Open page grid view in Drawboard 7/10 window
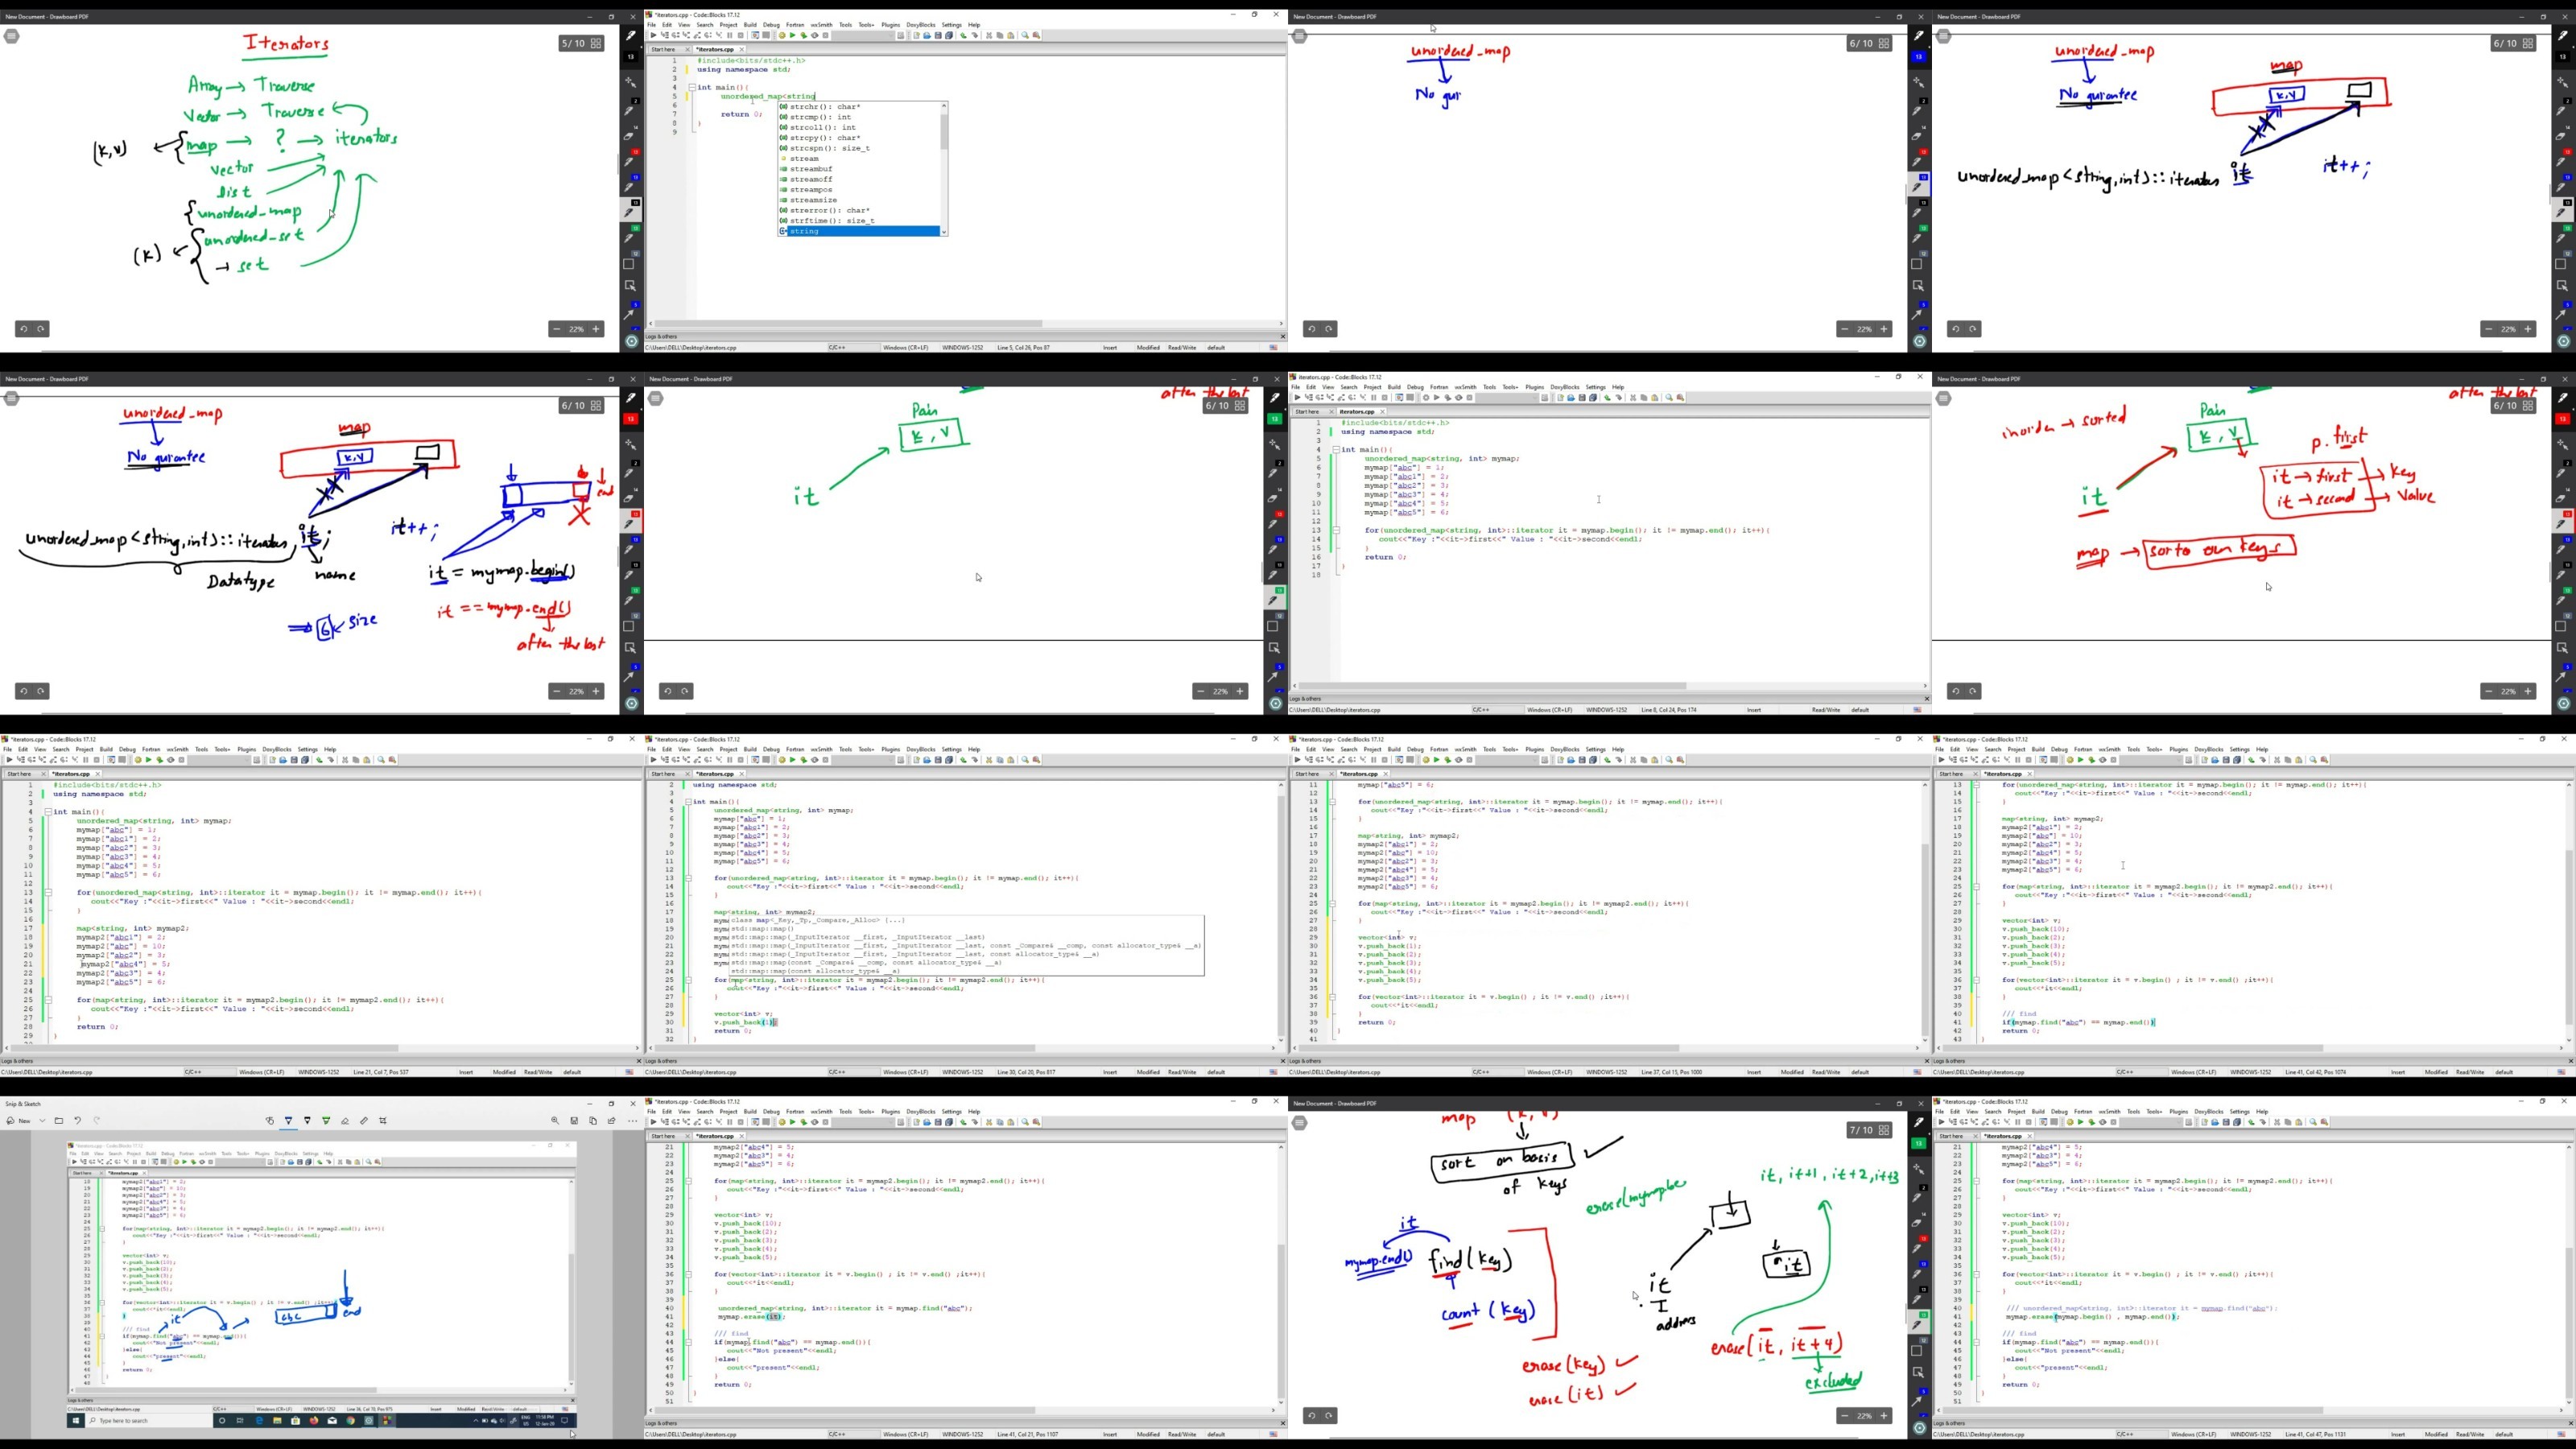The width and height of the screenshot is (2576, 1449). 1884,1130
